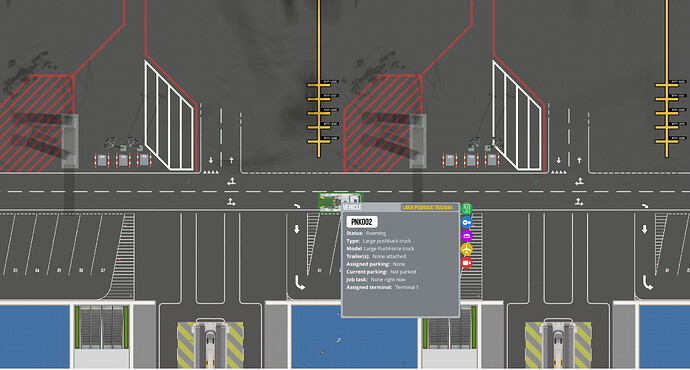The height and width of the screenshot is (370, 690).
Task: Click the Assigned parking: None entry
Action: (375, 264)
